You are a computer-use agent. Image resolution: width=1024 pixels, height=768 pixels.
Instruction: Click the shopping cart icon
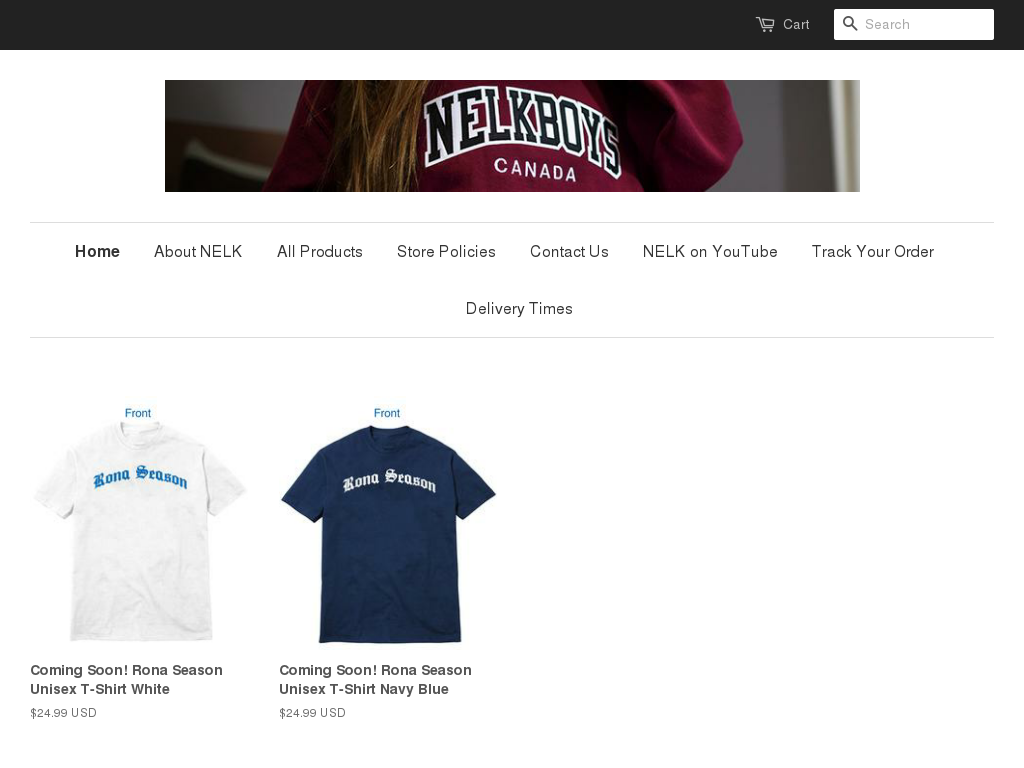(765, 24)
